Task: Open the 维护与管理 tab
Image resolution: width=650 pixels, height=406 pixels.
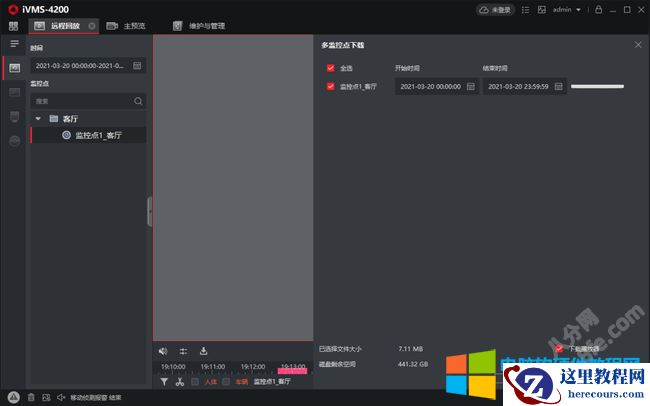Action: [199, 26]
